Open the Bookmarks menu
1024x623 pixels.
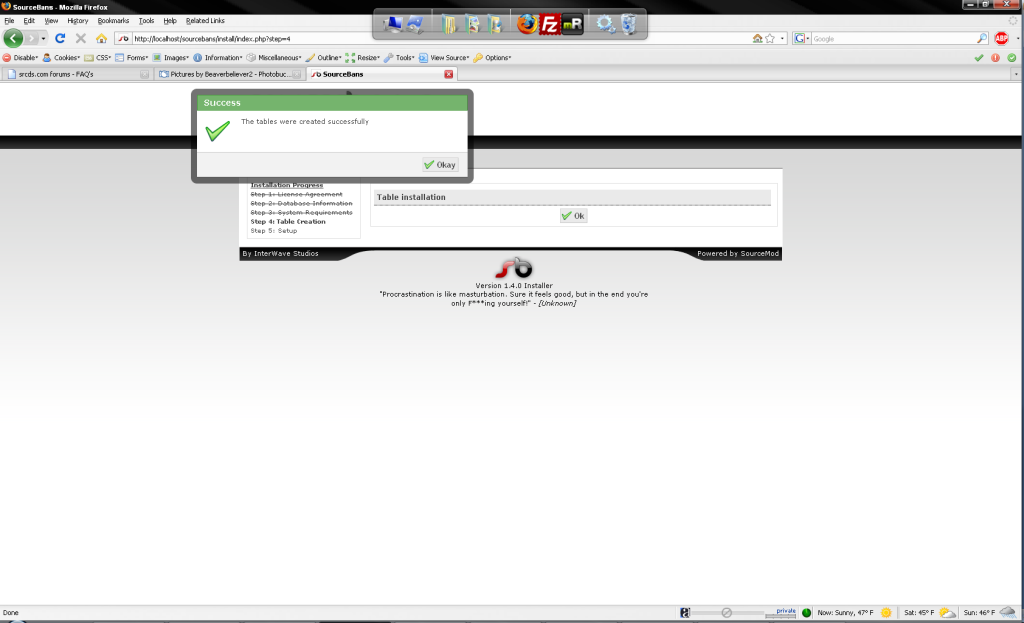[x=113, y=21]
